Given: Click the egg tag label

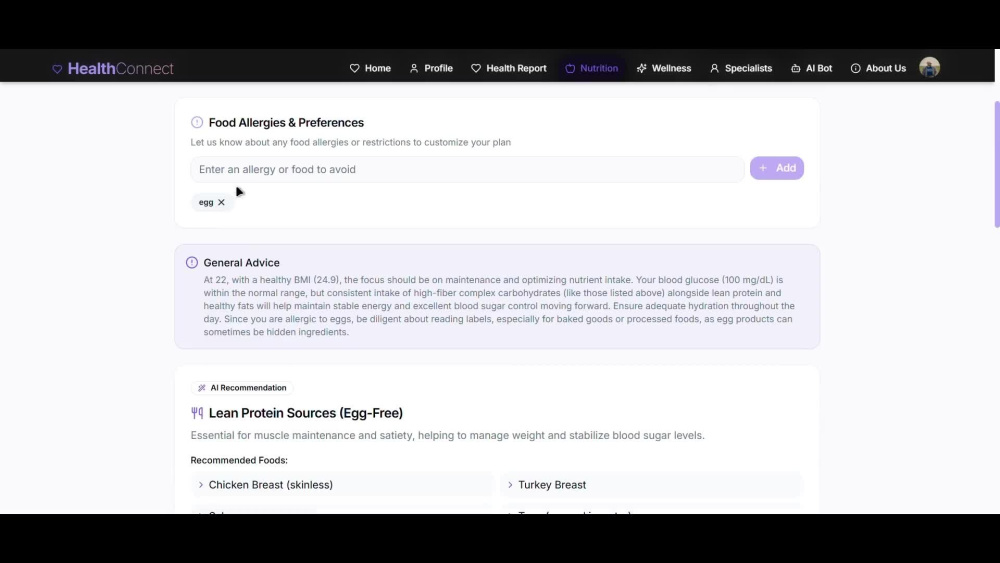Looking at the screenshot, I should 206,202.
